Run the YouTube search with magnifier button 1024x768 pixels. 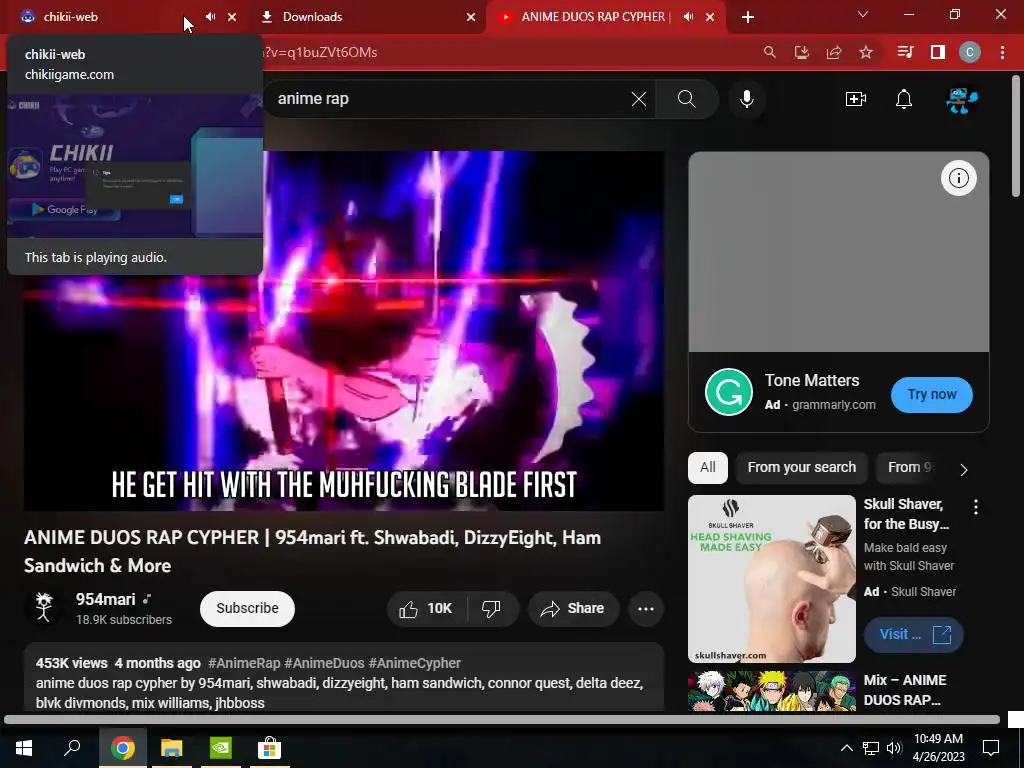click(x=686, y=99)
